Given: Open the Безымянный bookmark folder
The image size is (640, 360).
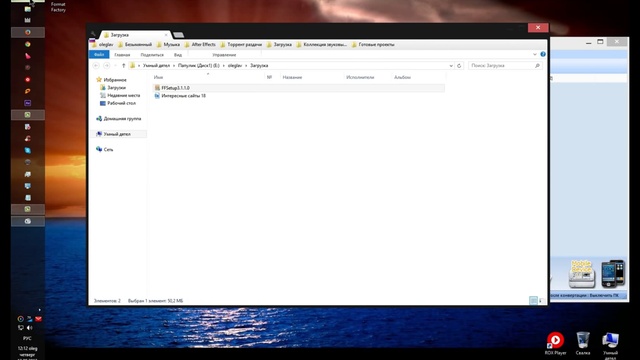Looking at the screenshot, I should tap(135, 44).
